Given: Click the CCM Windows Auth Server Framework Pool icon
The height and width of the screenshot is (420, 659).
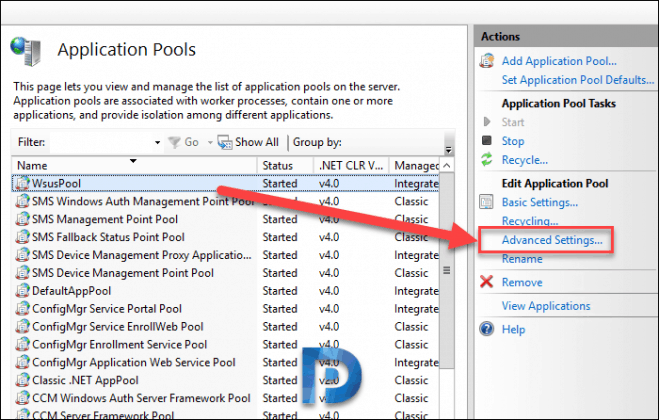Looking at the screenshot, I should click(x=22, y=398).
